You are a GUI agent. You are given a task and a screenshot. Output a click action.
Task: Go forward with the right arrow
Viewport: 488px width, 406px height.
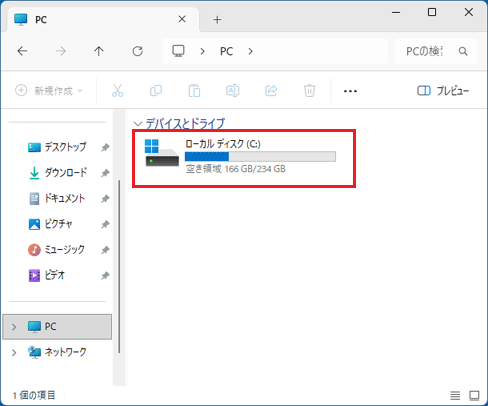tap(61, 51)
